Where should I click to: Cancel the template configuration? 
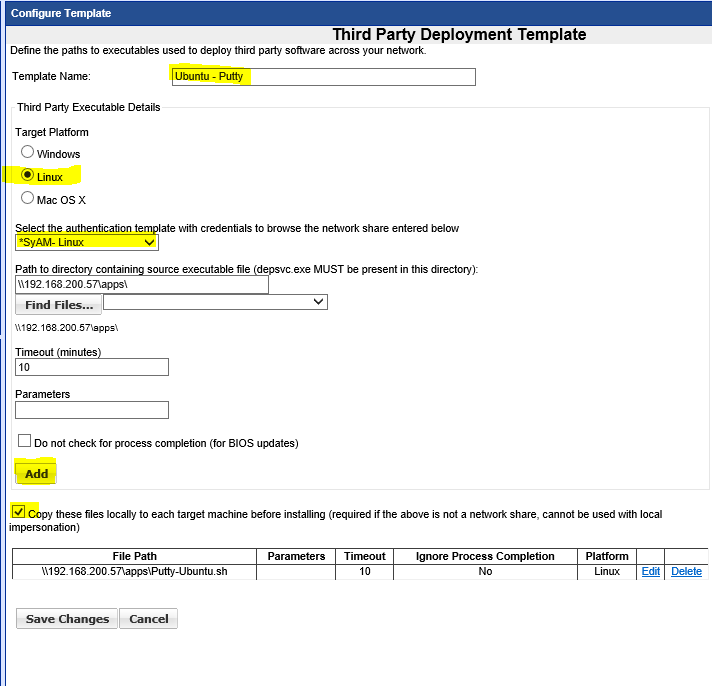click(x=148, y=619)
